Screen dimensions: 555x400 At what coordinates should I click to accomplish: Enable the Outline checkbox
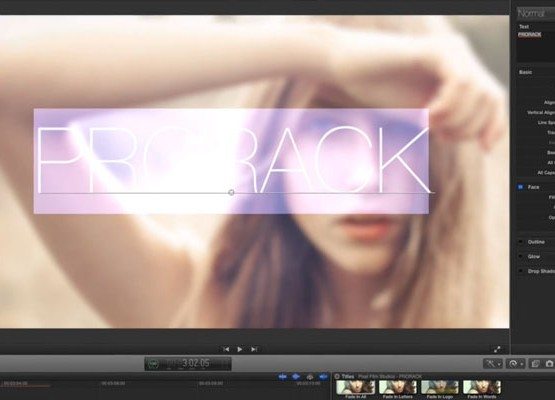520,242
